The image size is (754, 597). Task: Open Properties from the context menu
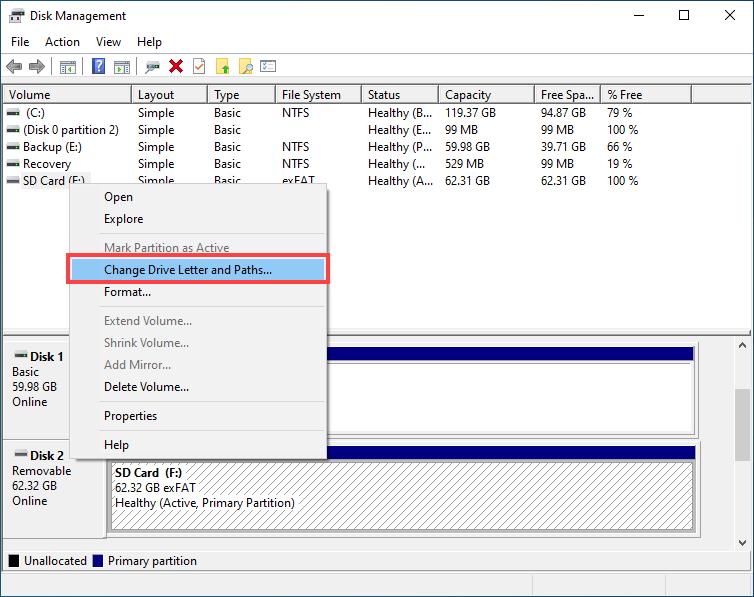point(130,416)
